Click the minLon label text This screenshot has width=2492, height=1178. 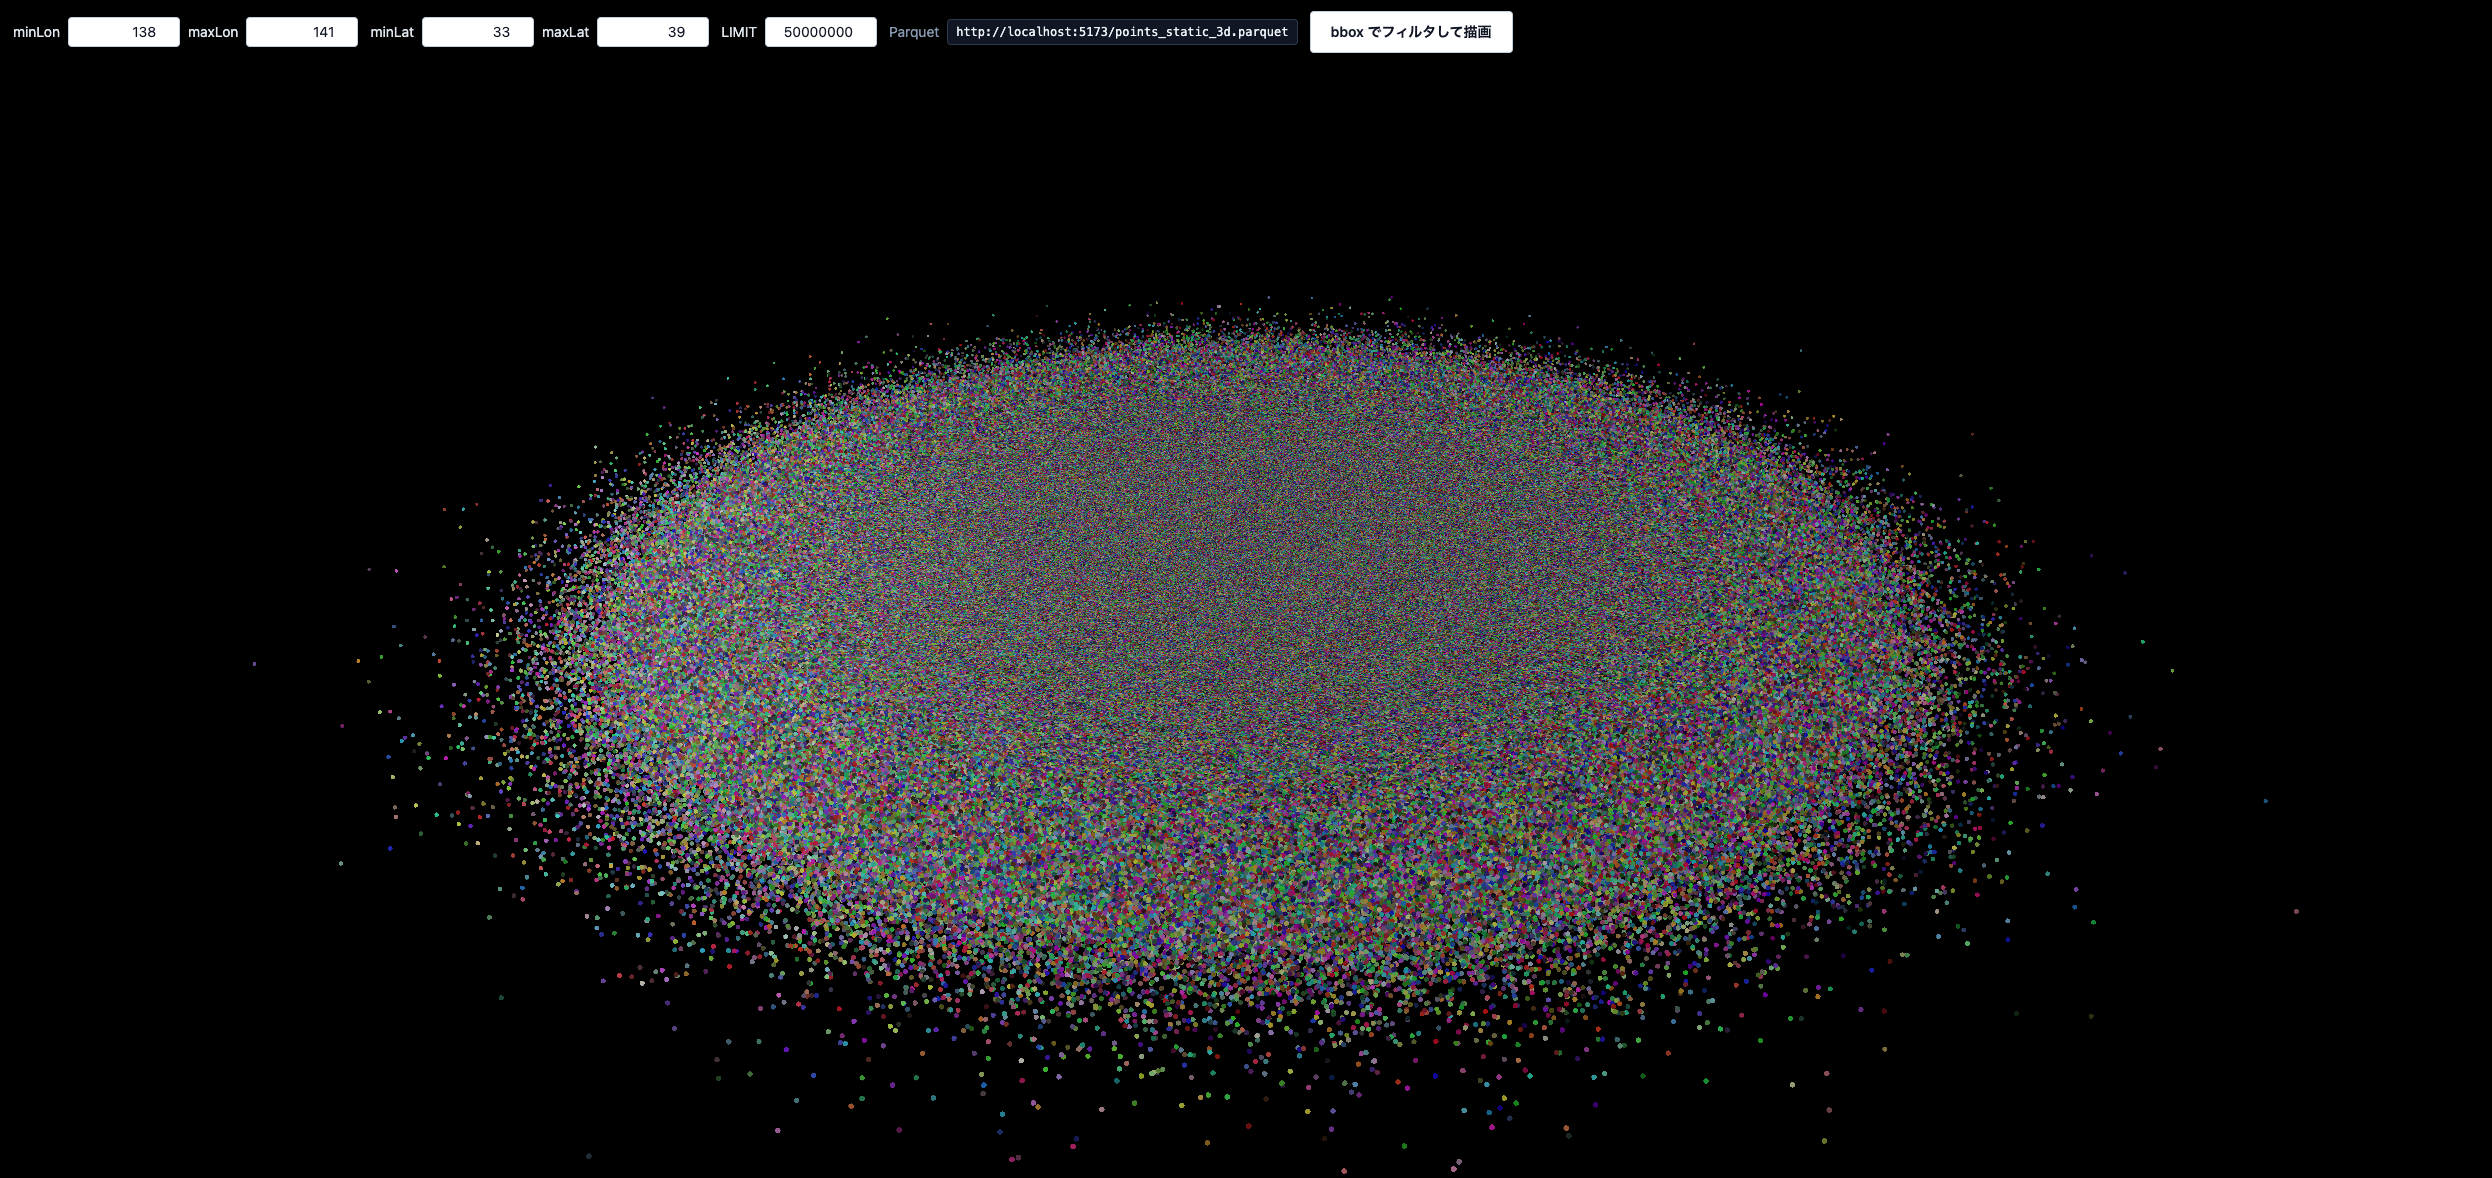pos(36,32)
